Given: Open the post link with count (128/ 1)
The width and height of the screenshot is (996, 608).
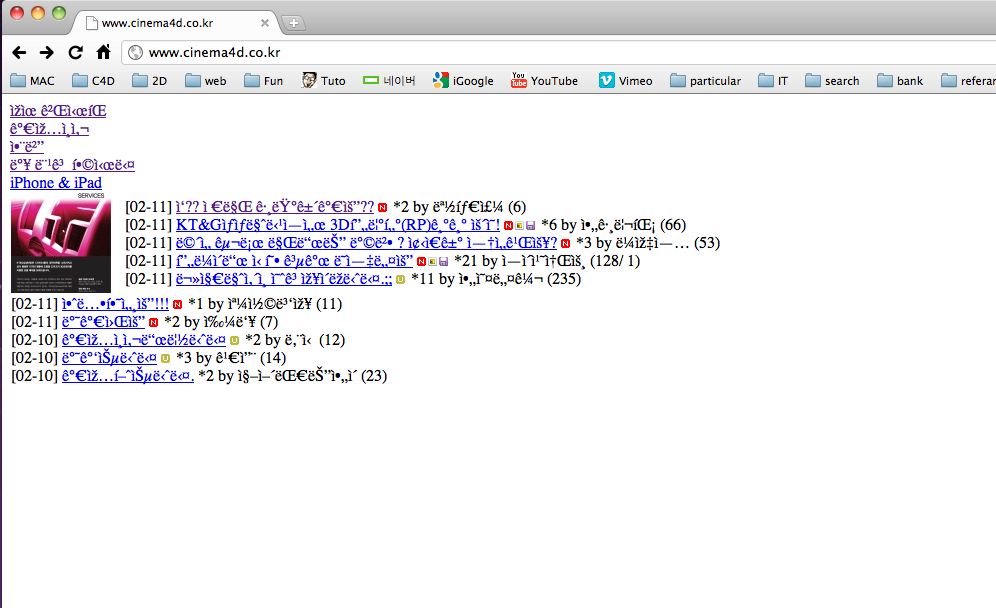Looking at the screenshot, I should coord(295,260).
